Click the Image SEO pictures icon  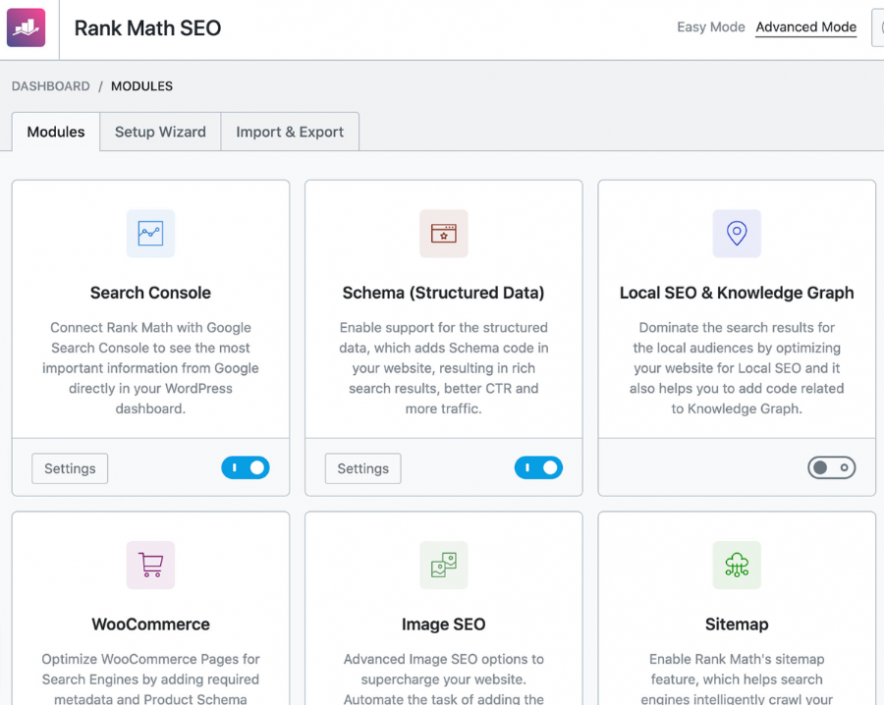443,565
